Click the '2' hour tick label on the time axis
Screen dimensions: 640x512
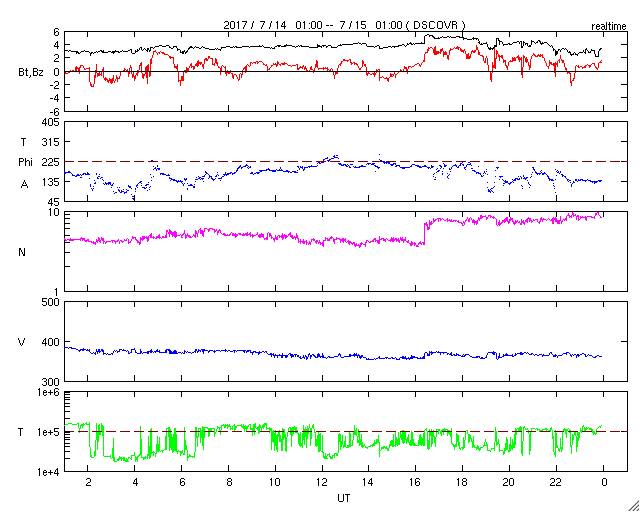coord(88,482)
